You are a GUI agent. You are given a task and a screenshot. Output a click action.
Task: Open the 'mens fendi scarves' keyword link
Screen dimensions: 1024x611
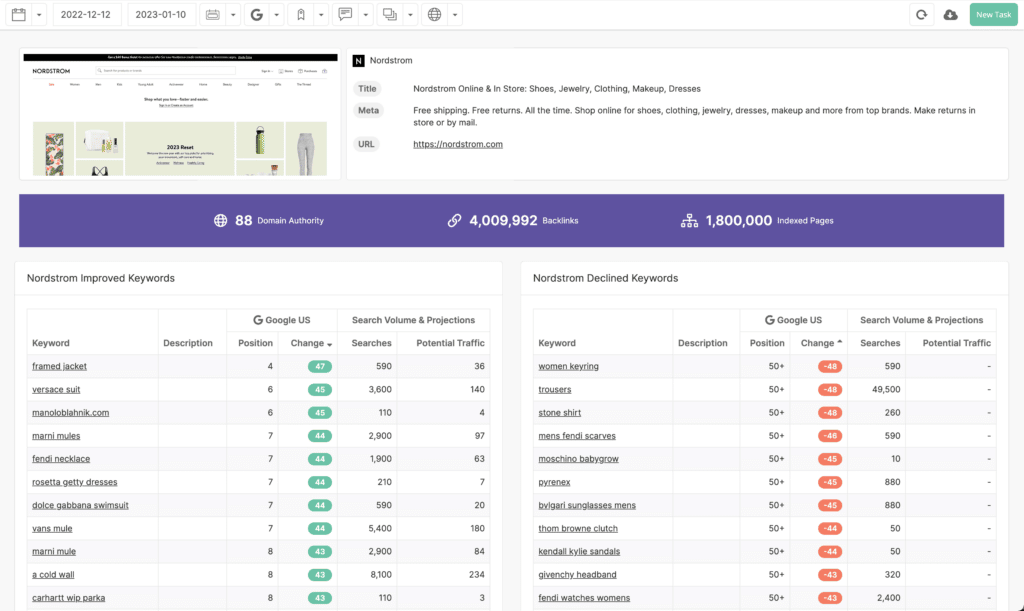click(x=577, y=436)
